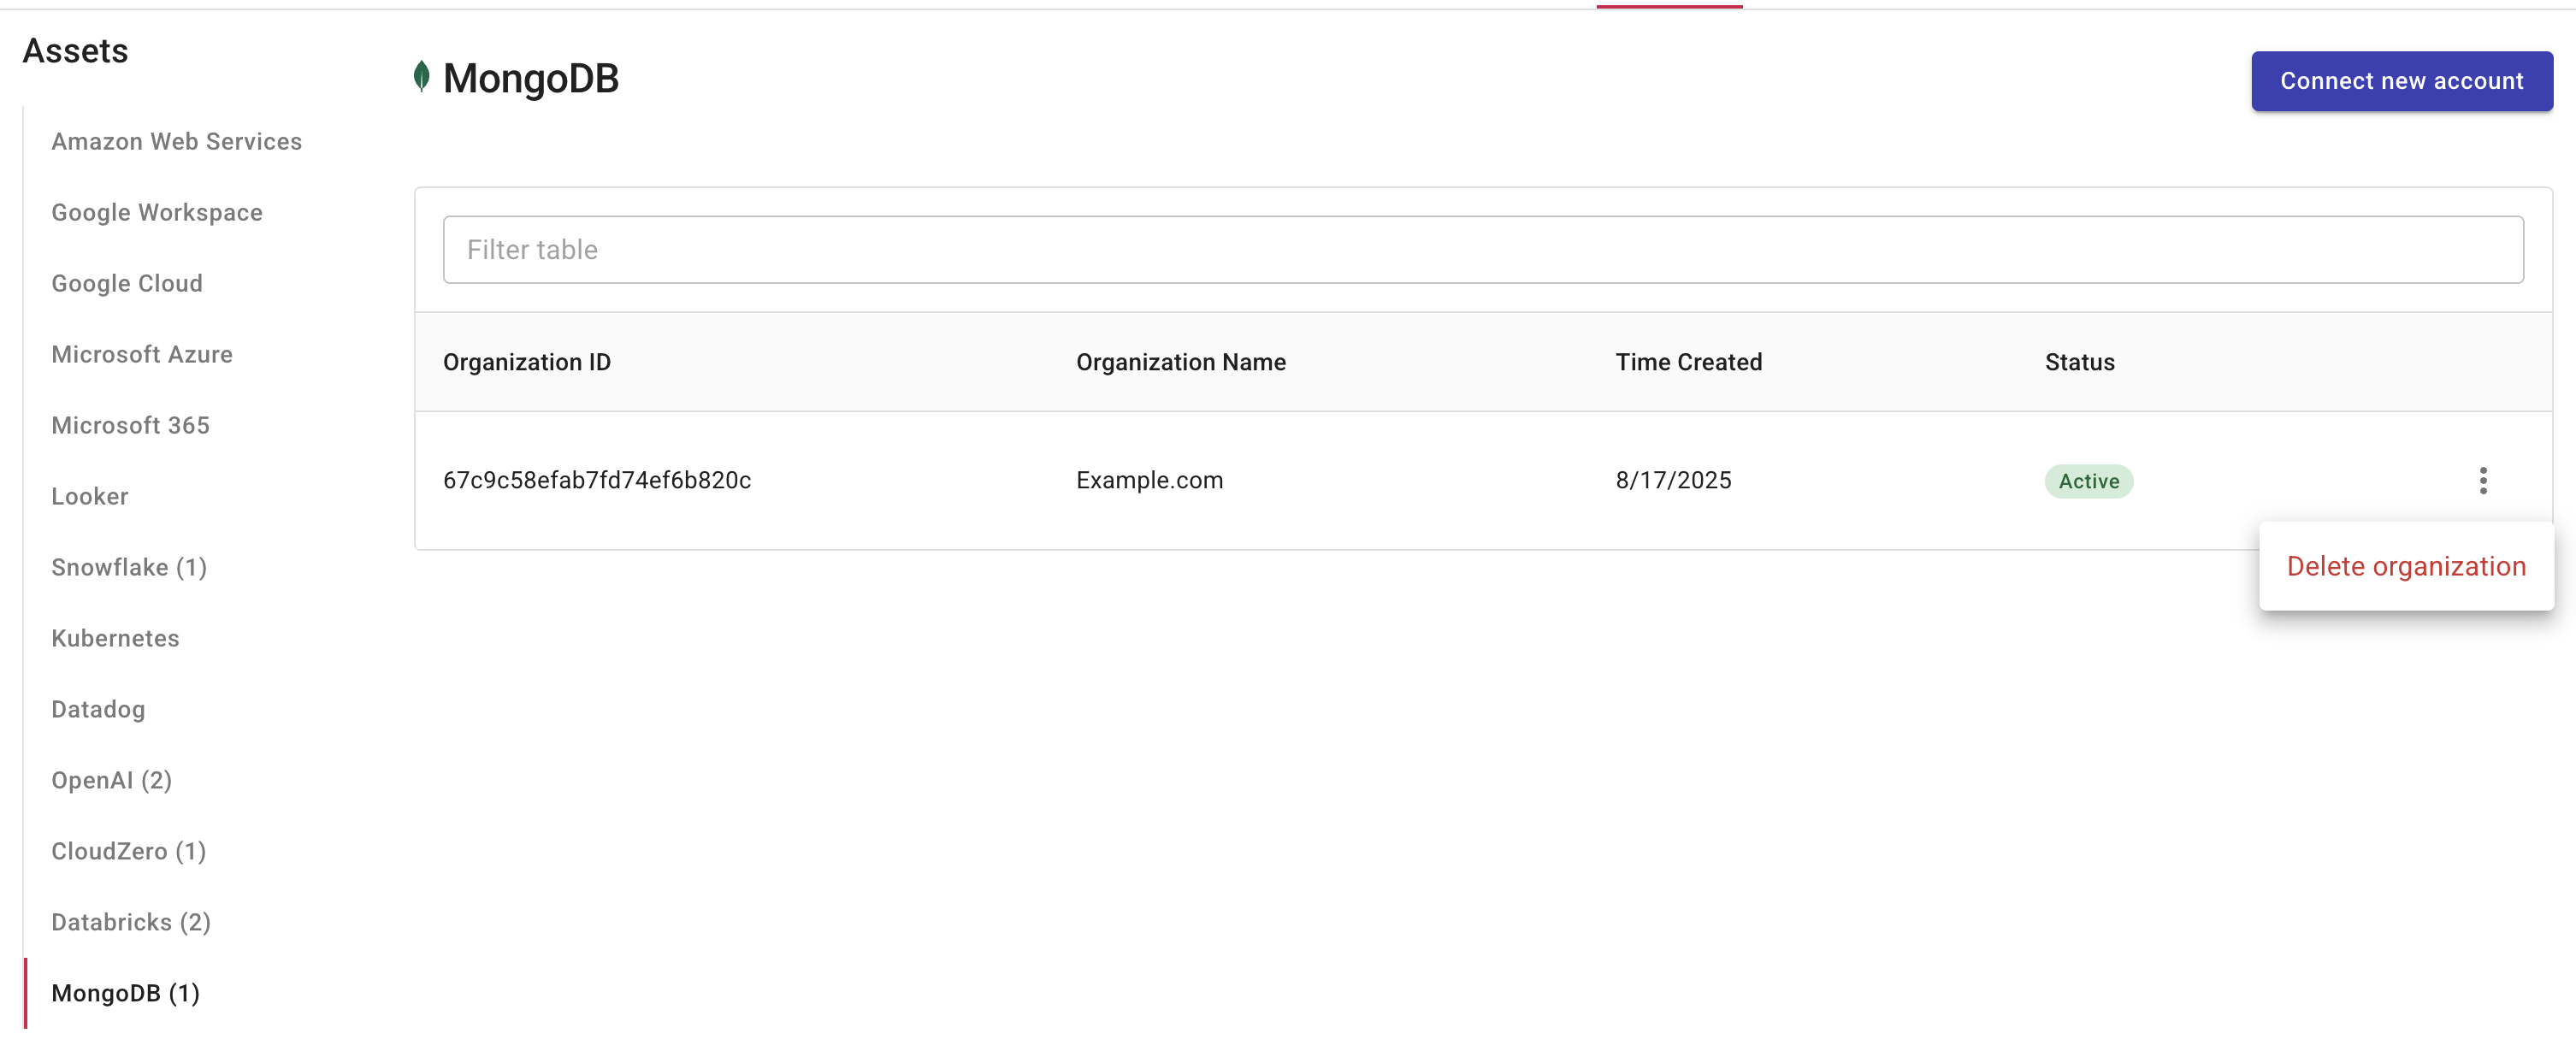Select Looker in the sidebar
This screenshot has height=1057, width=2576.
click(89, 496)
